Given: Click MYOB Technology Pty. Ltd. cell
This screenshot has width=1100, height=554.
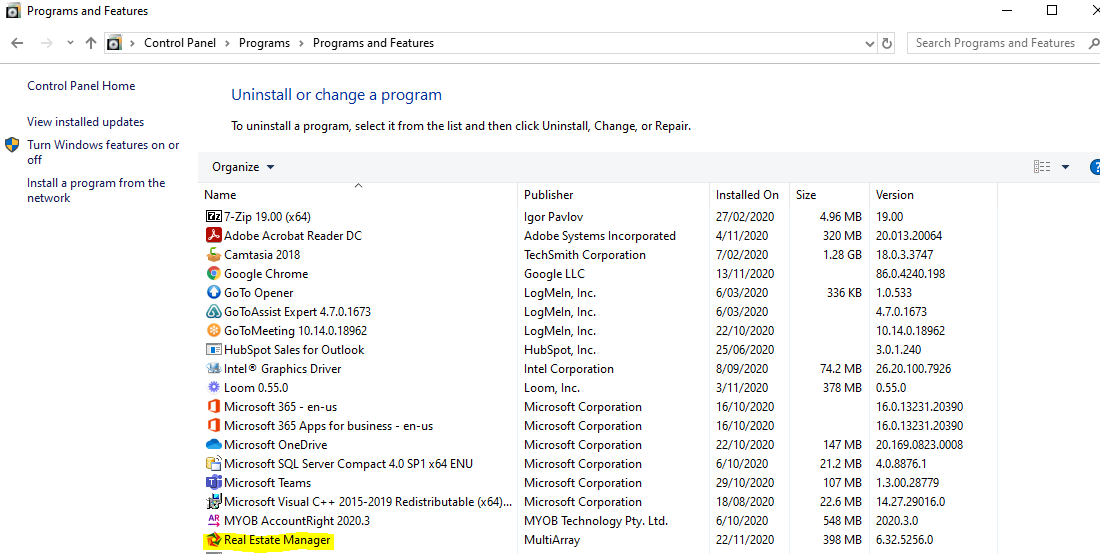Looking at the screenshot, I should pyautogui.click(x=596, y=520).
